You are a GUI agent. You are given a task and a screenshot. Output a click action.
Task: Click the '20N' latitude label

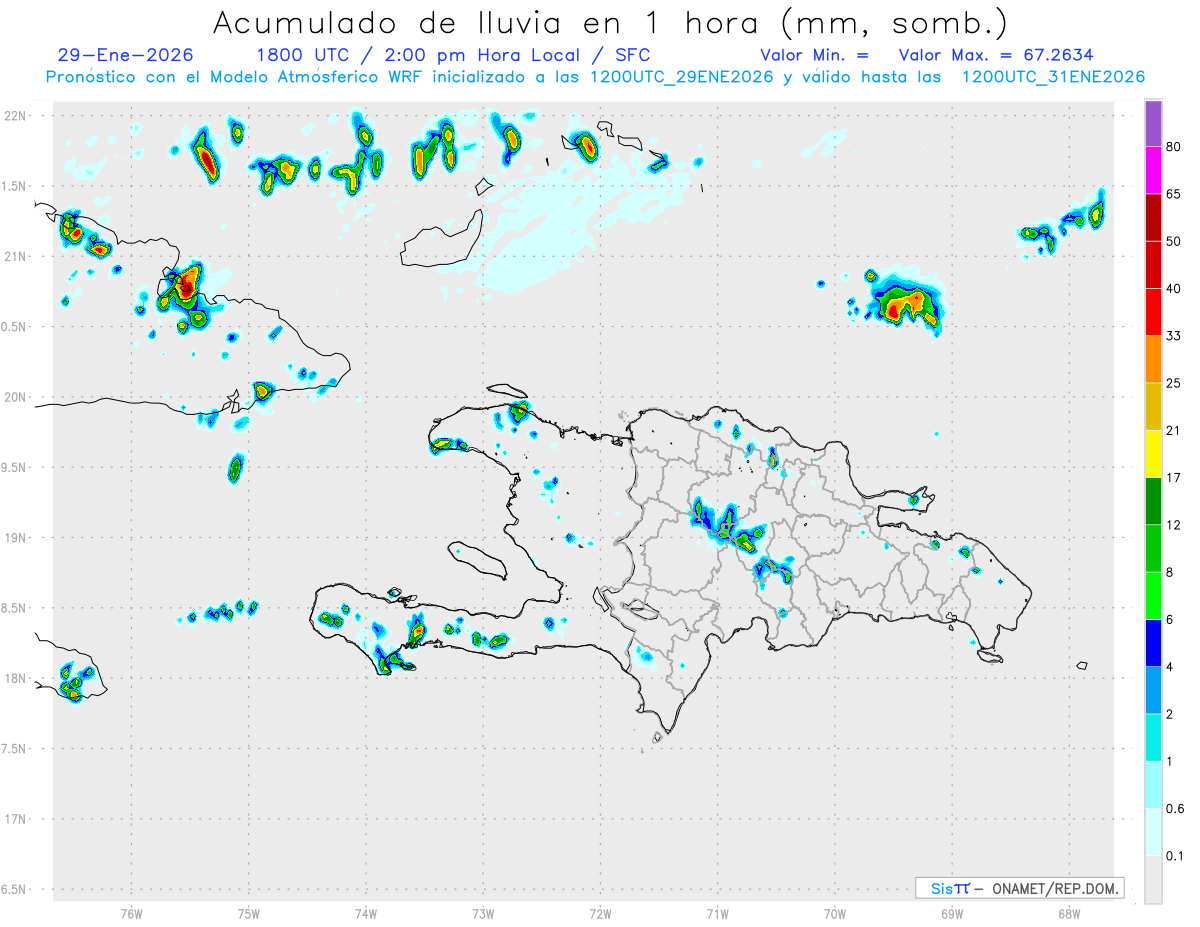(x=15, y=397)
